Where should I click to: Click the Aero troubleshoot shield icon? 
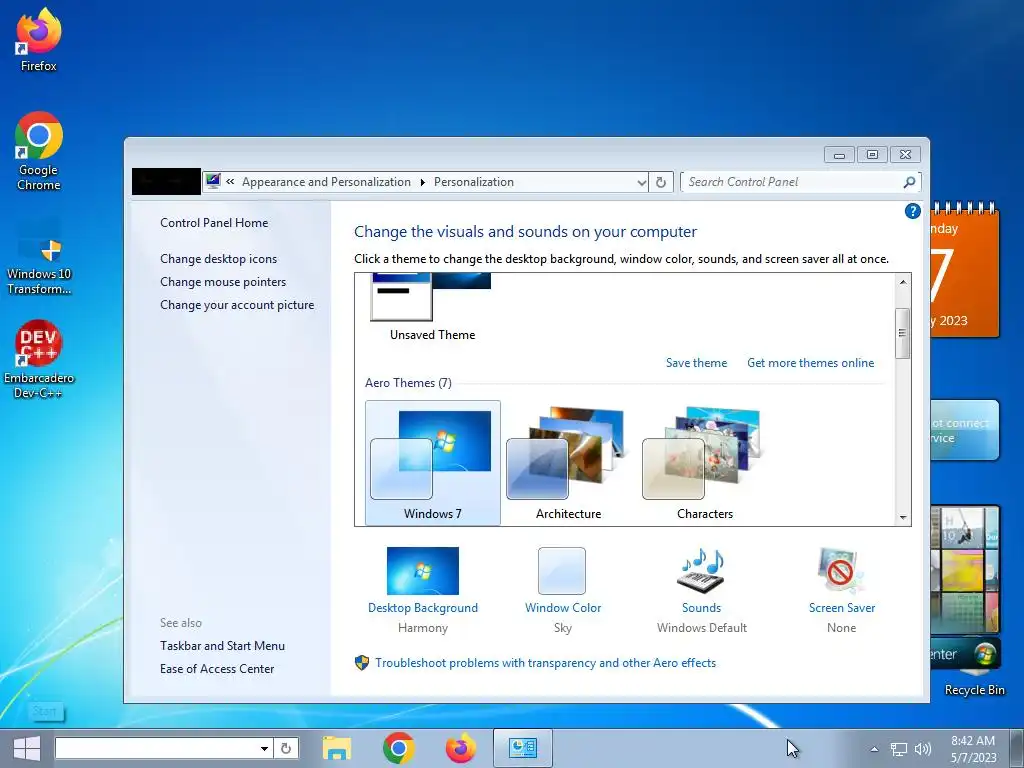click(x=362, y=663)
